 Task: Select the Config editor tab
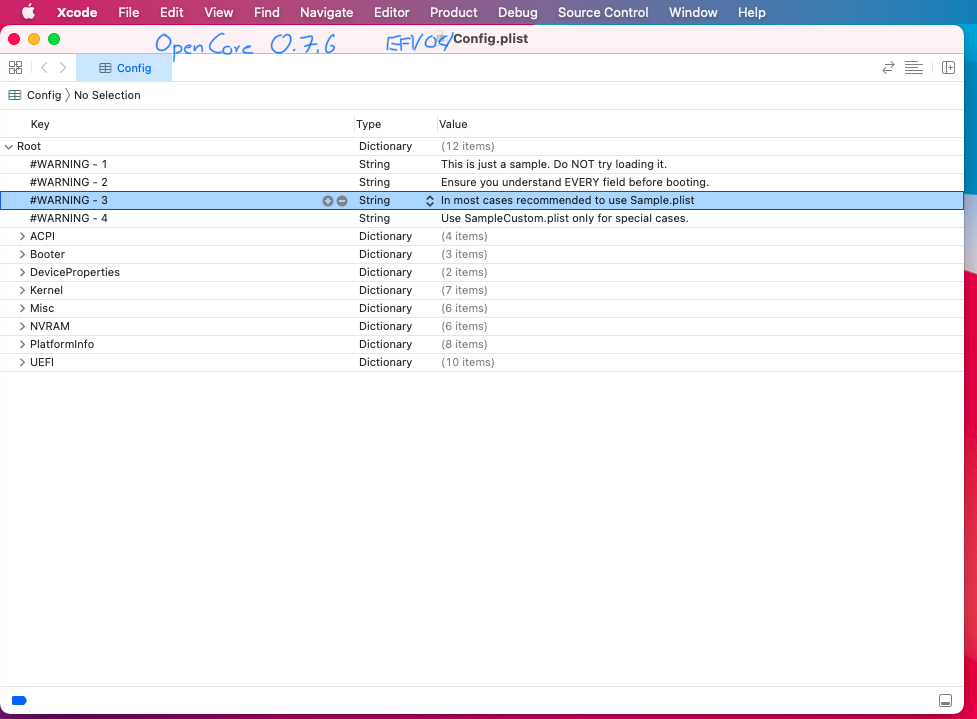pos(124,68)
